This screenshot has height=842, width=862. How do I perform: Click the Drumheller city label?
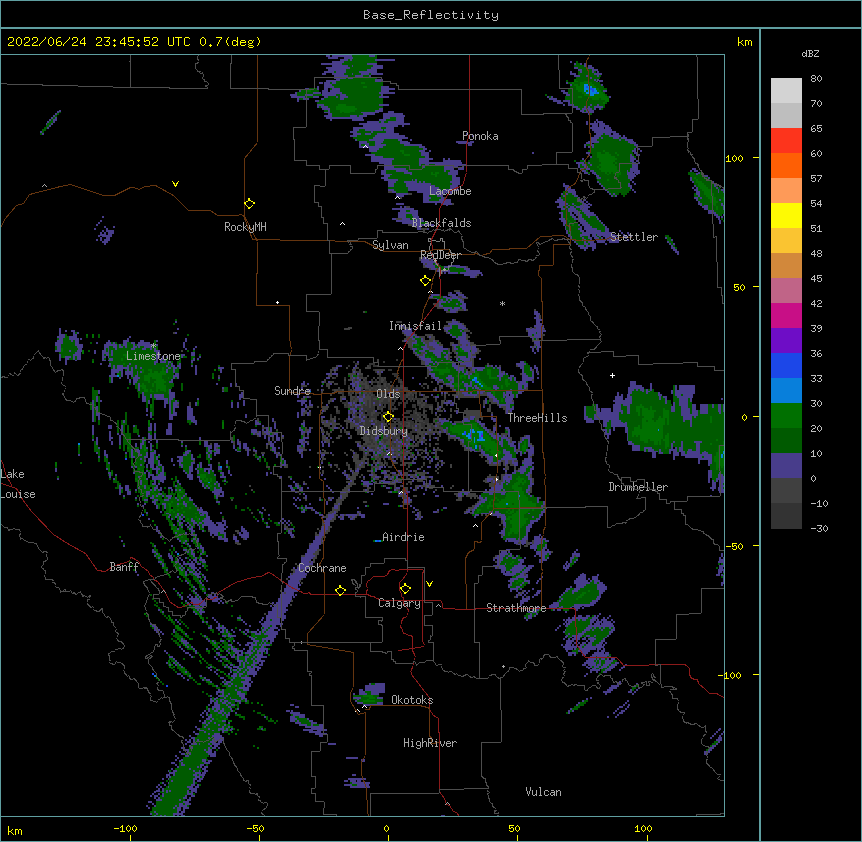pyautogui.click(x=638, y=487)
